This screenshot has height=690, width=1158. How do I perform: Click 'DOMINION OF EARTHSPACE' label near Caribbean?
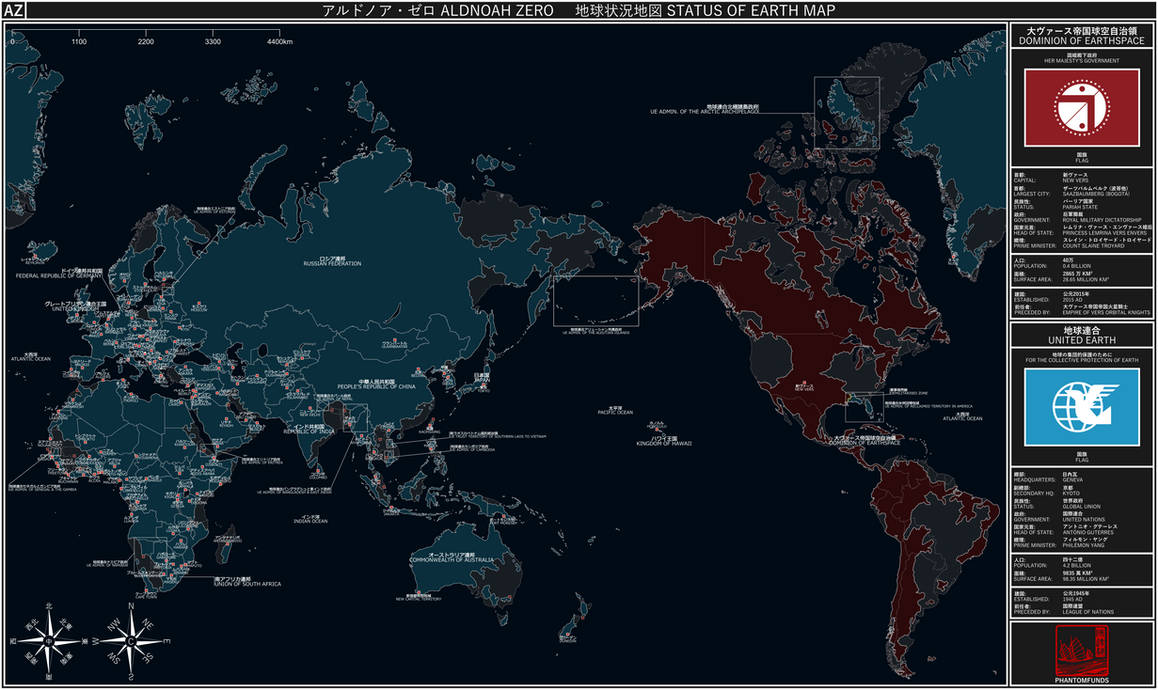(865, 443)
